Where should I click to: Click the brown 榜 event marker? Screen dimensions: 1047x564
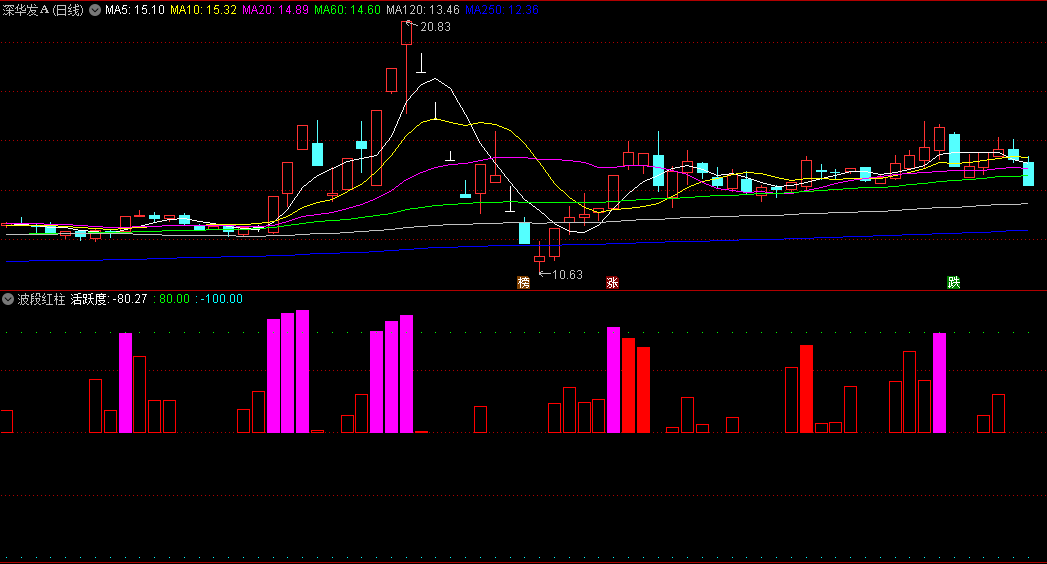click(524, 282)
